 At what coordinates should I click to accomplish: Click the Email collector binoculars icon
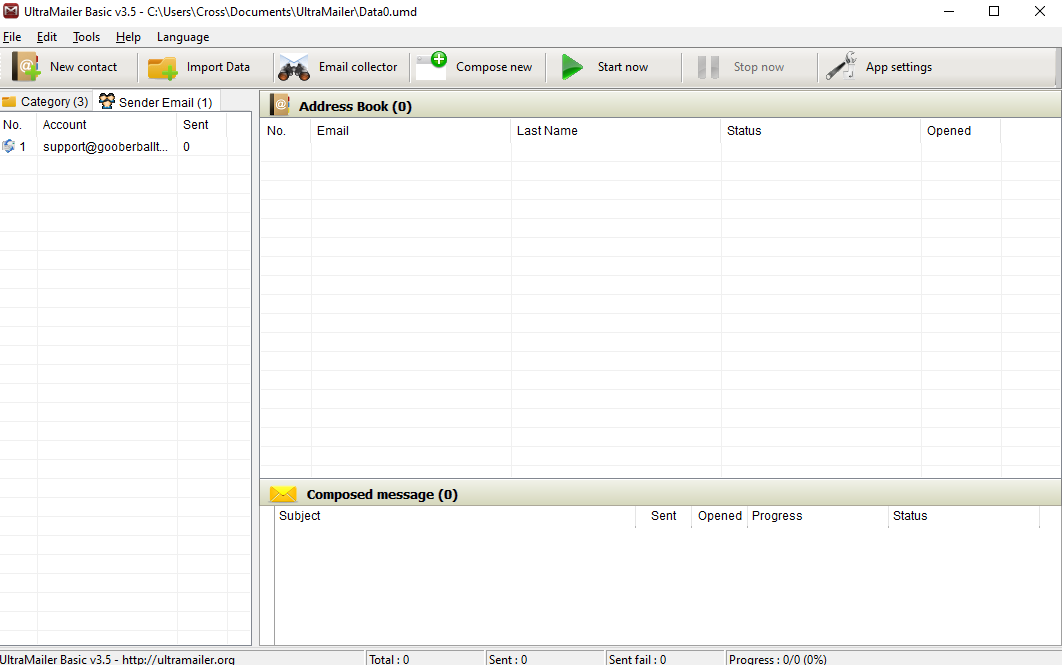(x=294, y=68)
